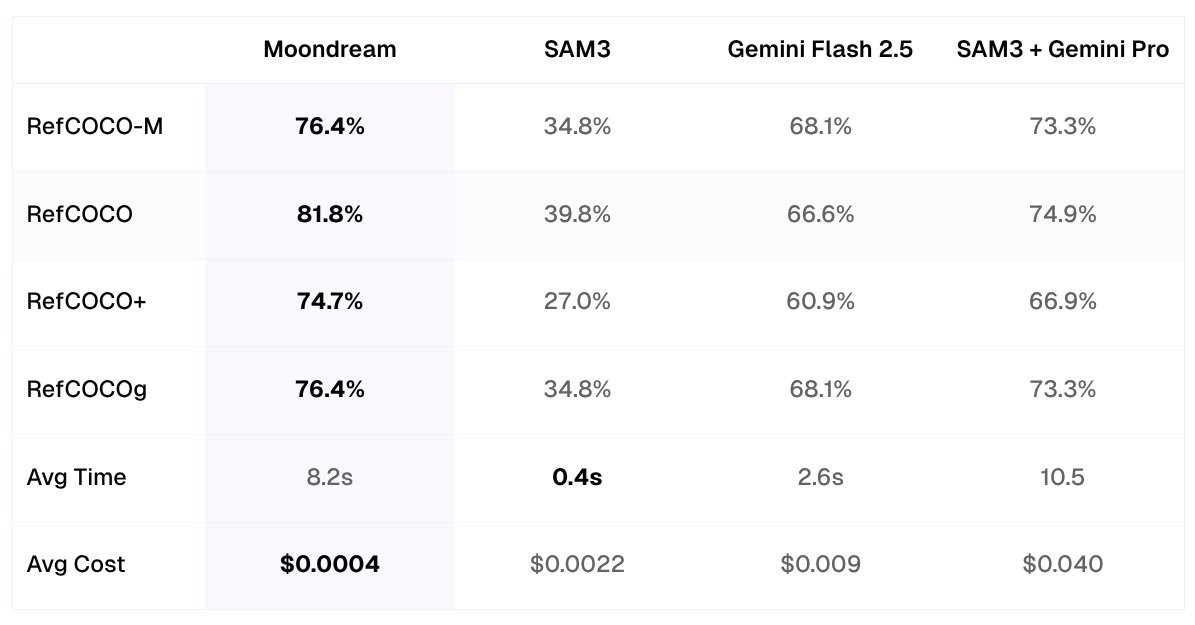Click the SAM3 column header
1195x625 pixels.
577,49
